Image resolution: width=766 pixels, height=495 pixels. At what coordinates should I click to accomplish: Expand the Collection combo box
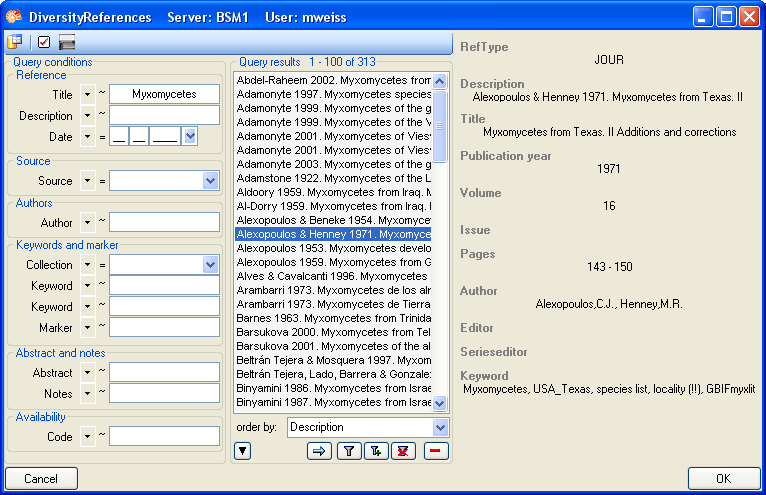tap(210, 265)
